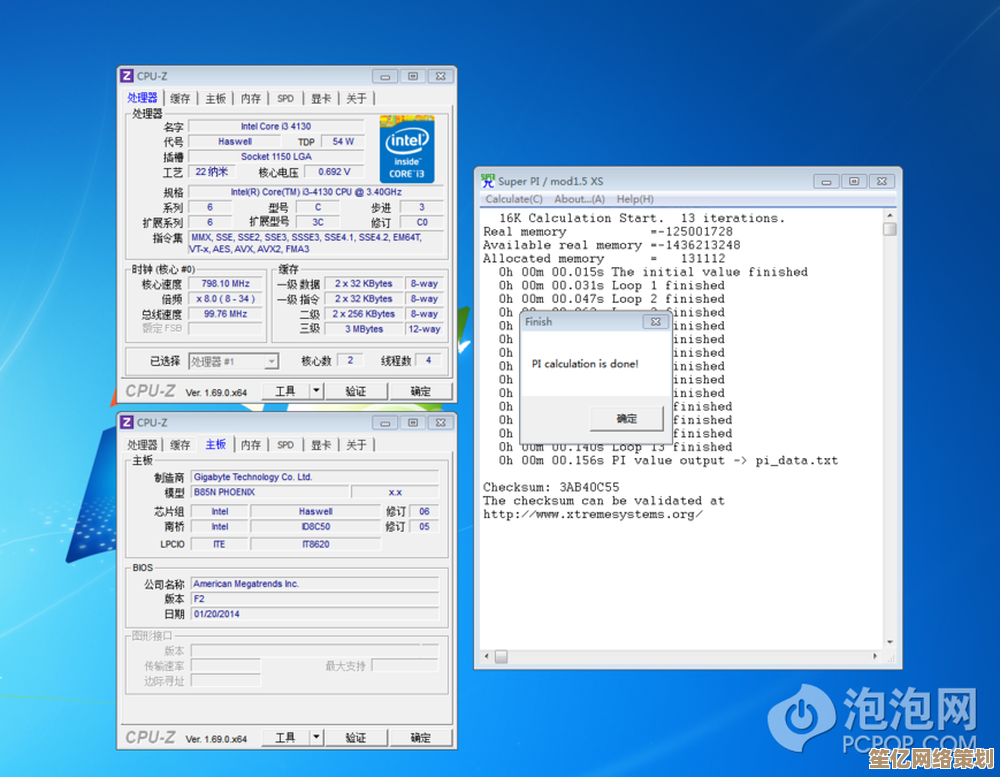This screenshot has width=1000, height=777.
Task: Switch to 内存 tab in processor window
Action: pos(250,98)
